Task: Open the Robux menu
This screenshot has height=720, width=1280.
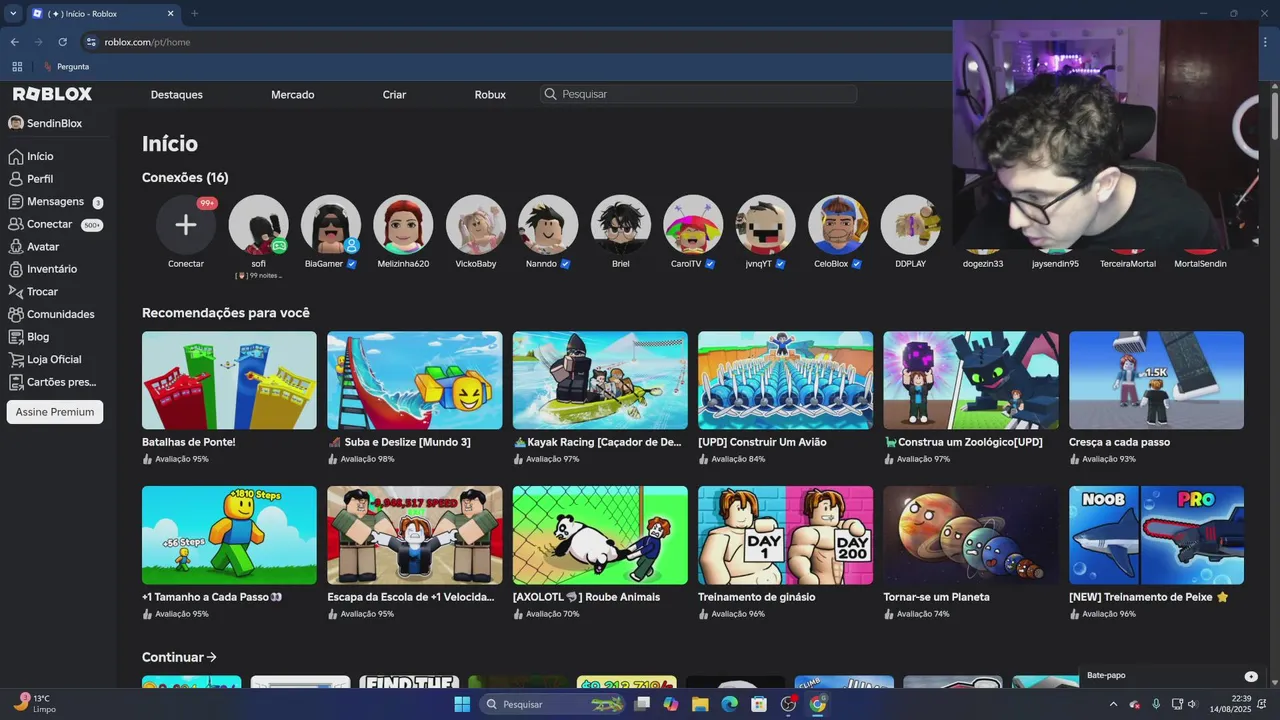Action: click(x=490, y=94)
